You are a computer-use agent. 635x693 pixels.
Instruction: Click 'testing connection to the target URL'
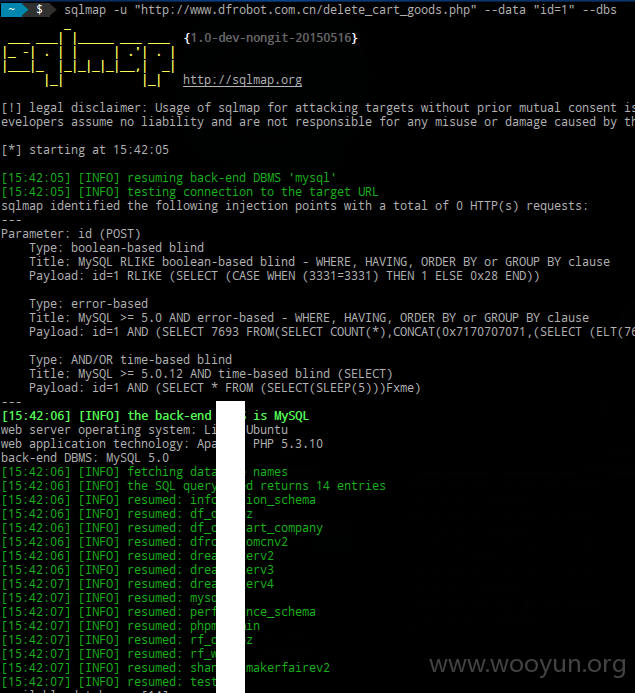[190, 192]
